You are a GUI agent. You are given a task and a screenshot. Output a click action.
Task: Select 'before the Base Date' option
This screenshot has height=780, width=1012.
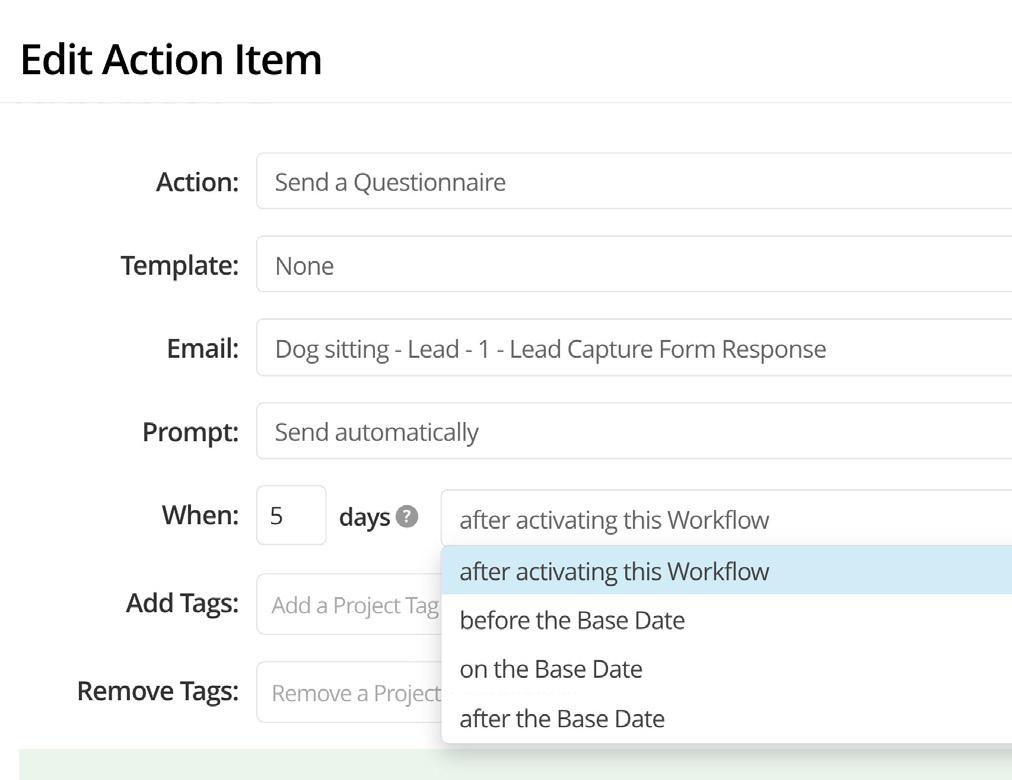(x=572, y=620)
